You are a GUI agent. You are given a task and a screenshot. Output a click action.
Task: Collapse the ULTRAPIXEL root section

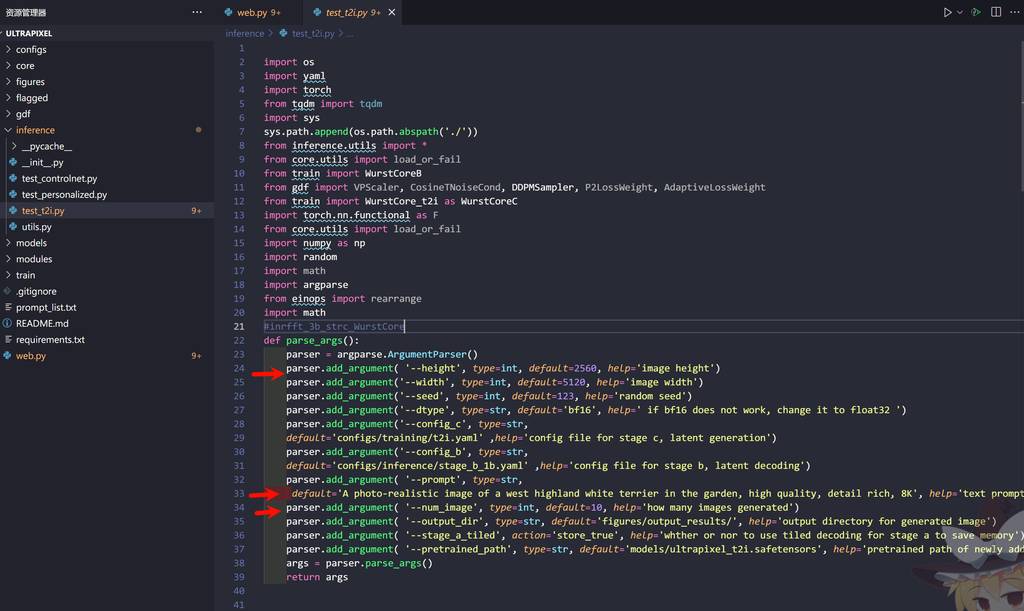pyautogui.click(x=35, y=33)
